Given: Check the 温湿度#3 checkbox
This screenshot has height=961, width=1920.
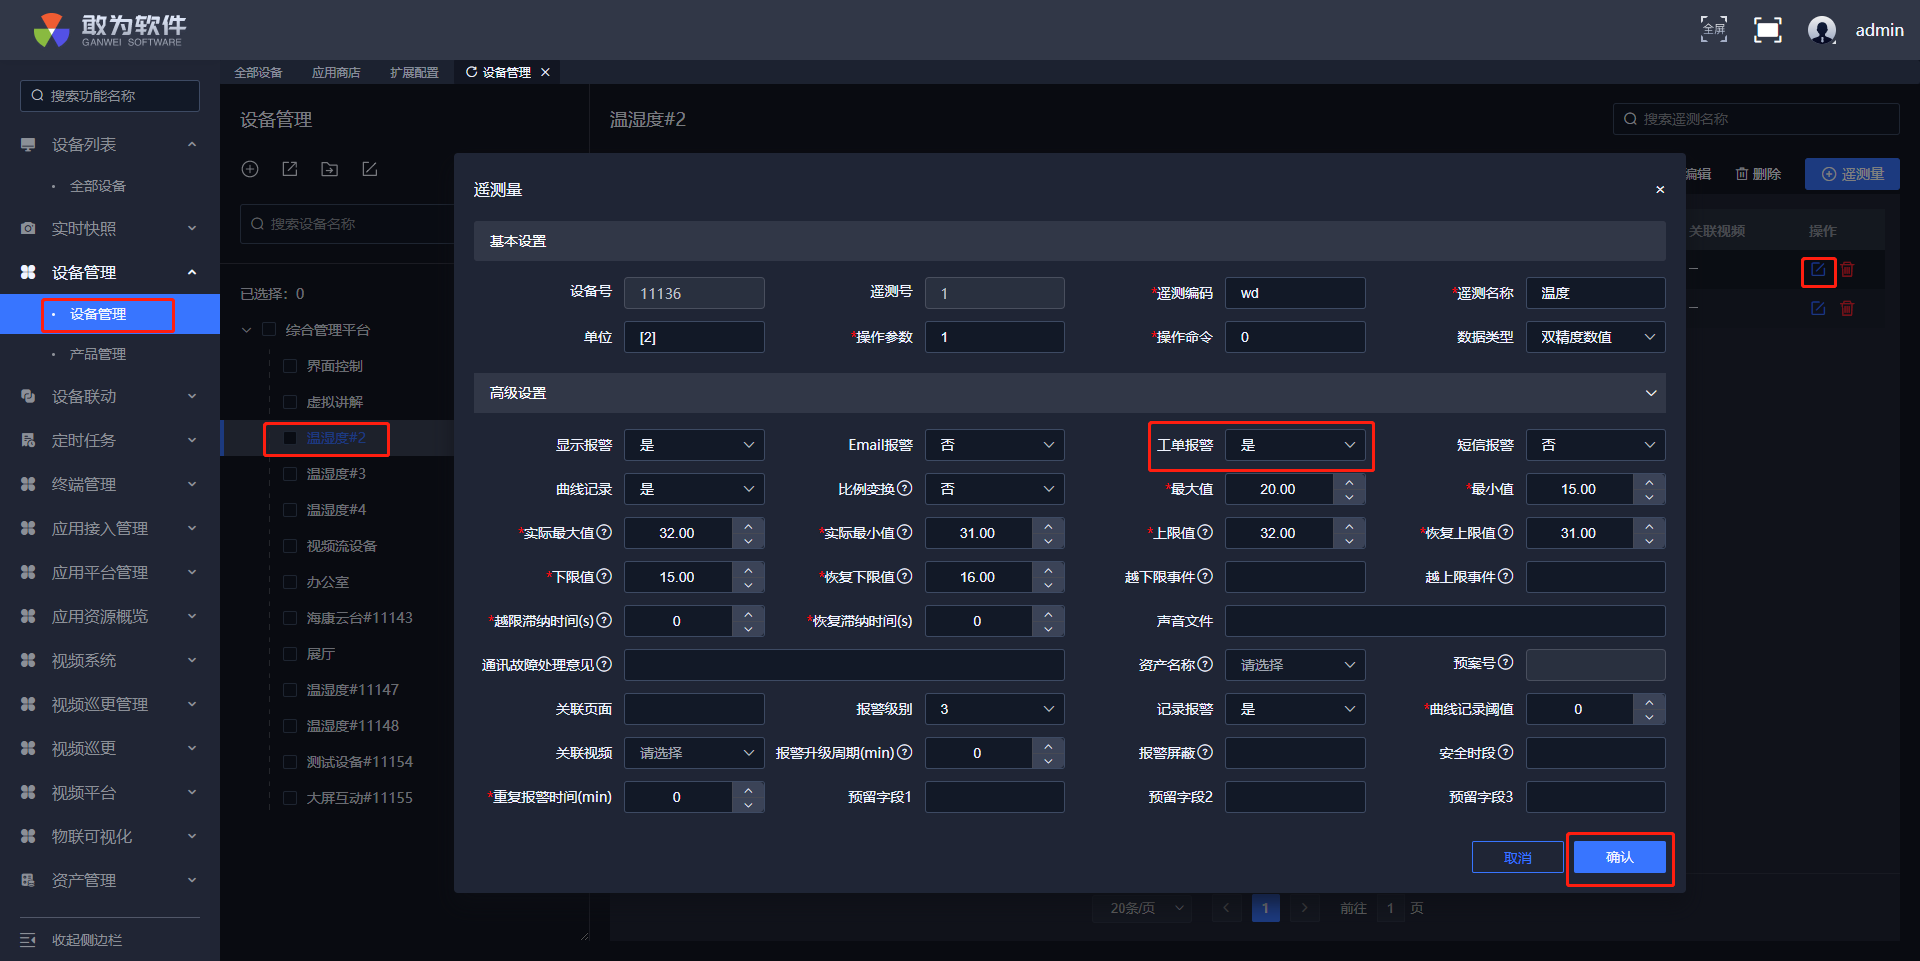Looking at the screenshot, I should [290, 474].
